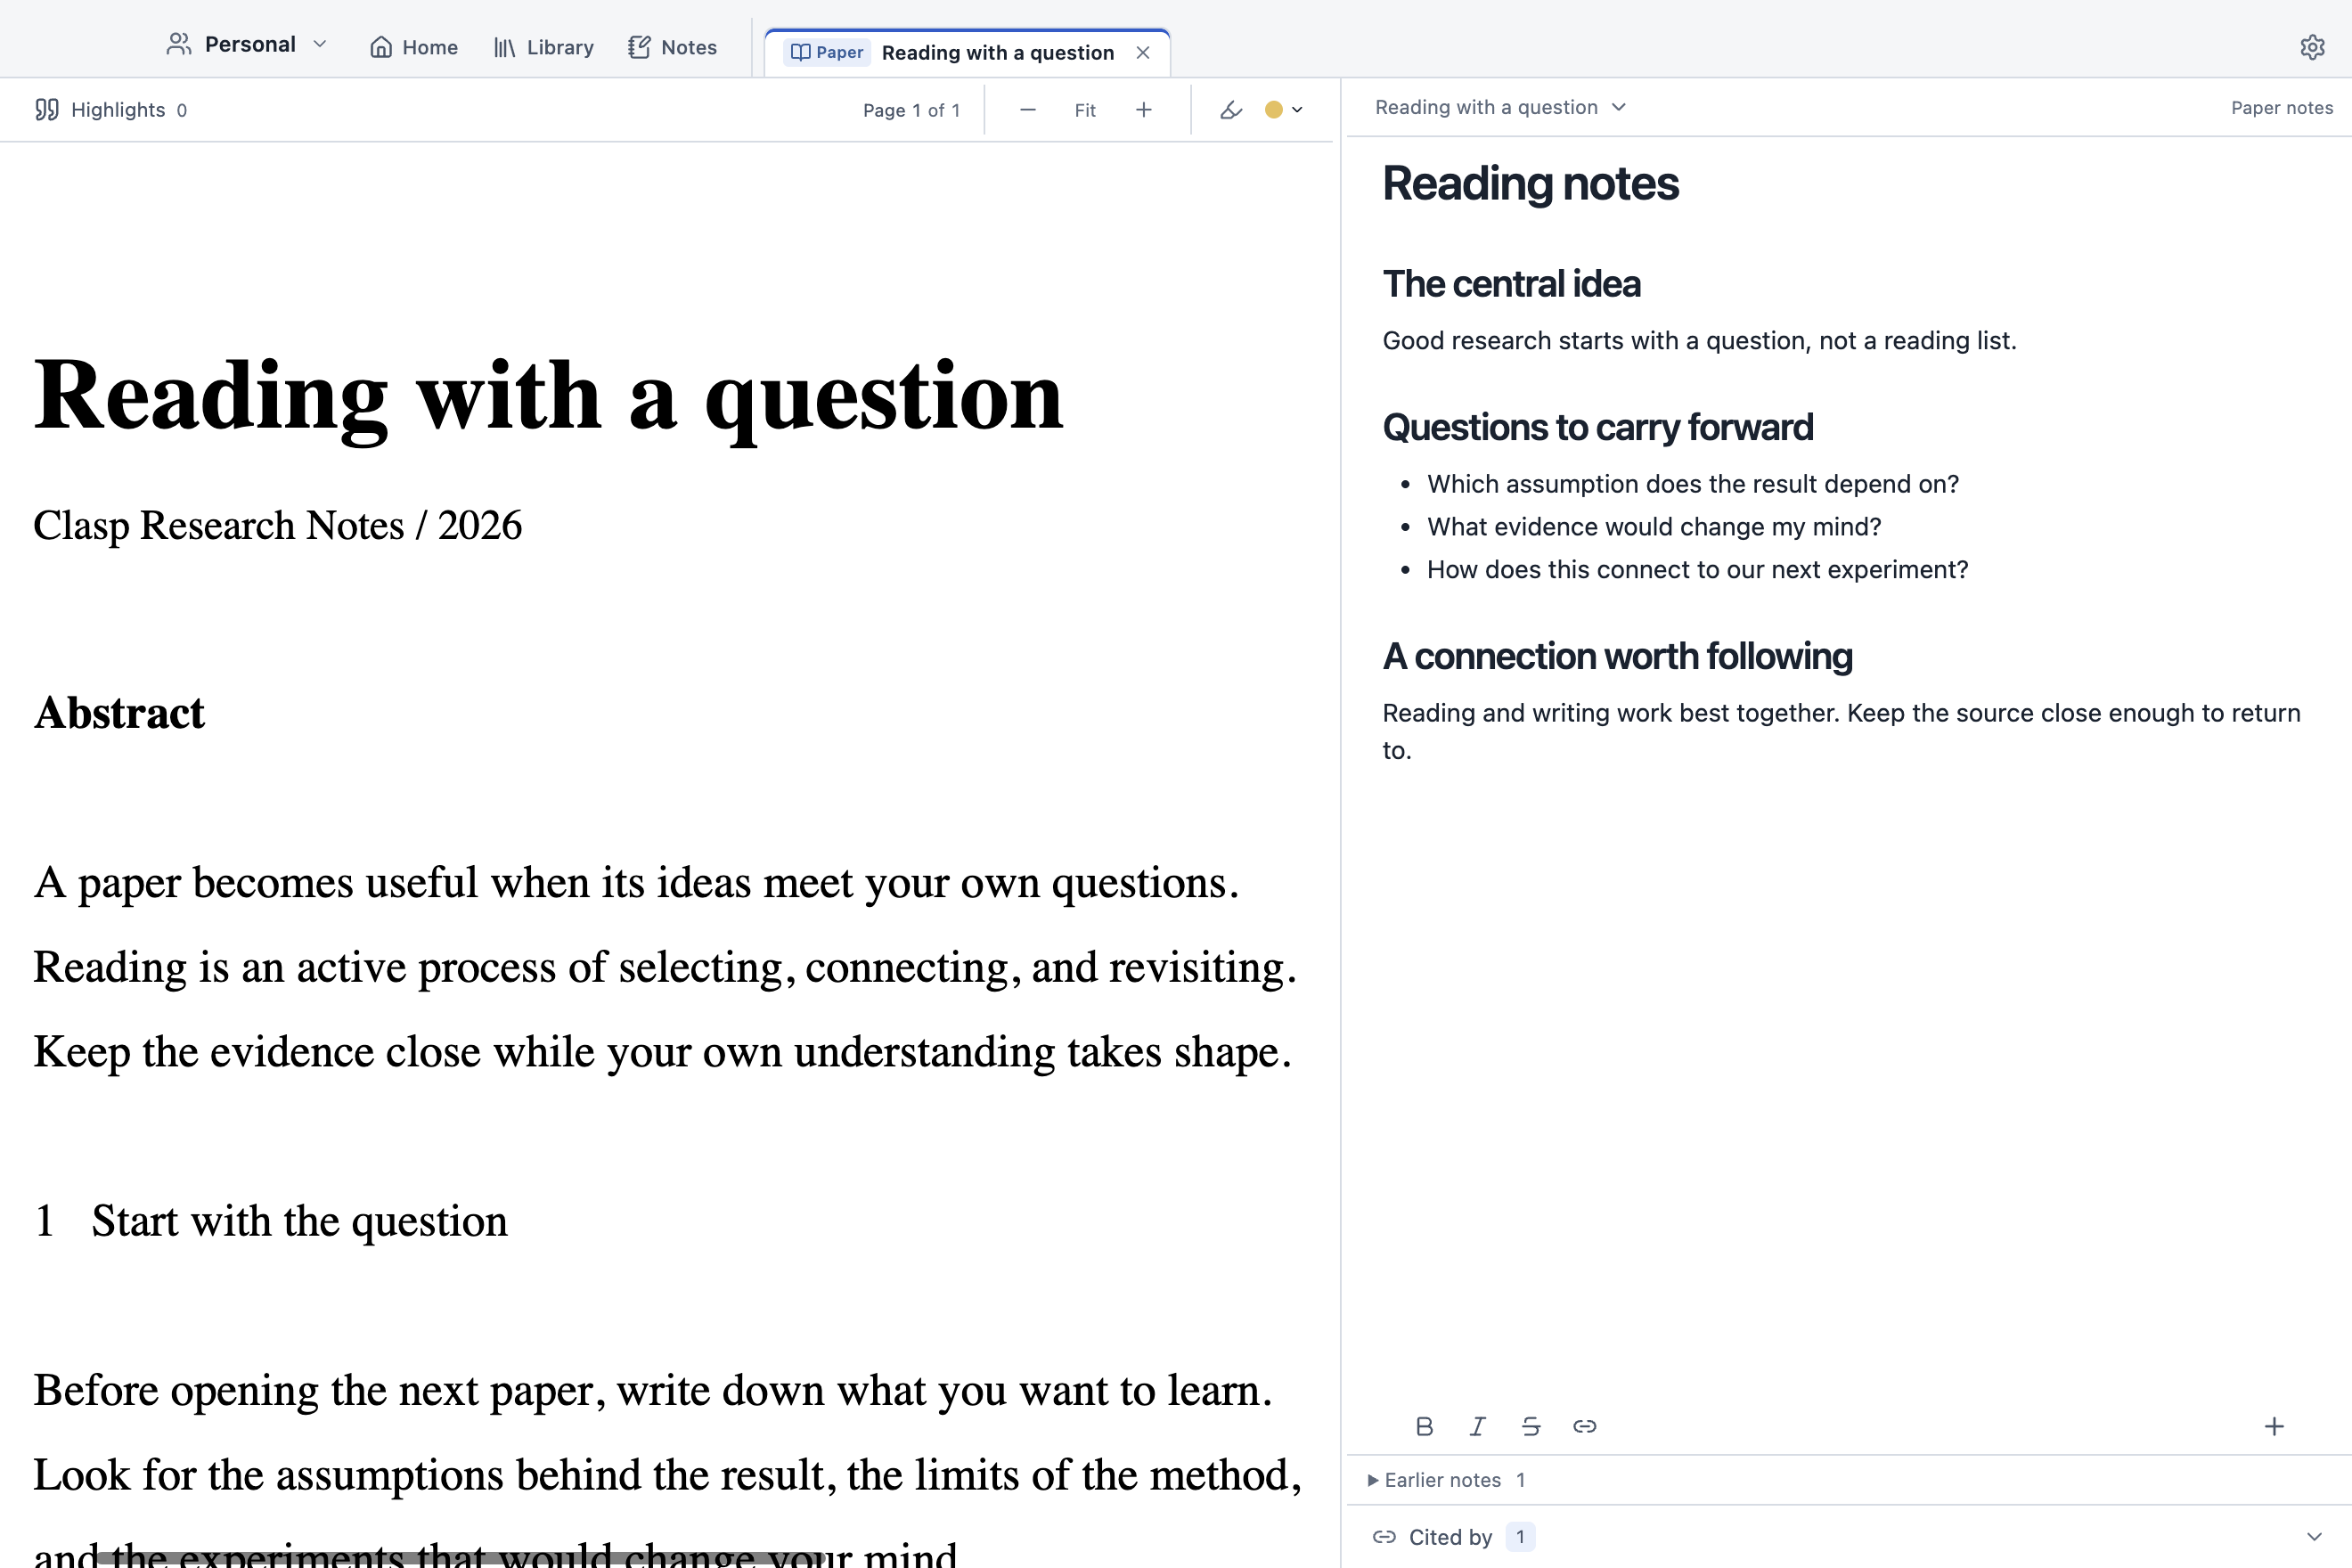The width and height of the screenshot is (2352, 1568).
Task: Click the Cited by link icon
Action: click(x=1385, y=1537)
